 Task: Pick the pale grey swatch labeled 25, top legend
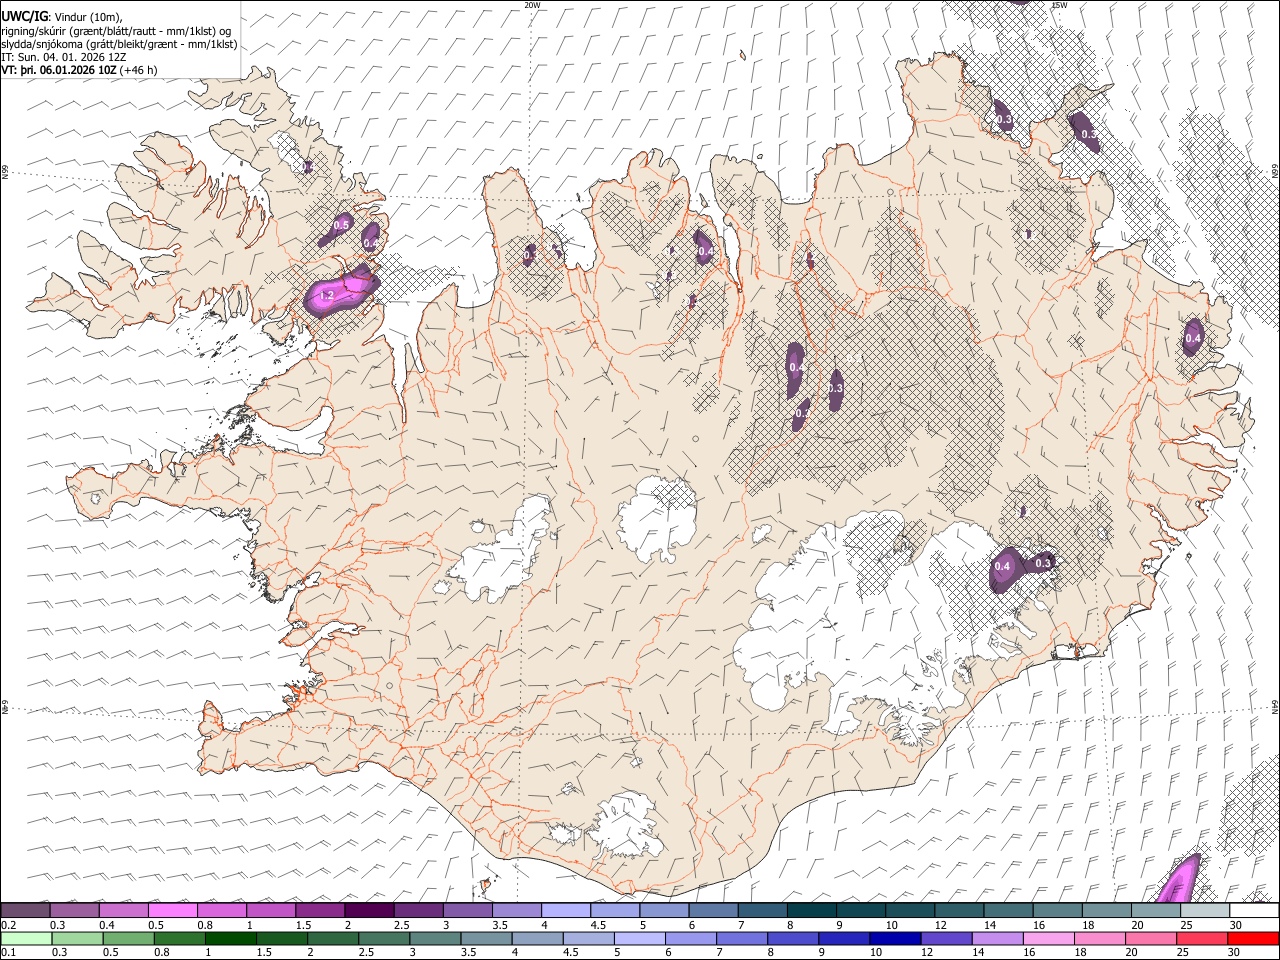pyautogui.click(x=1206, y=911)
